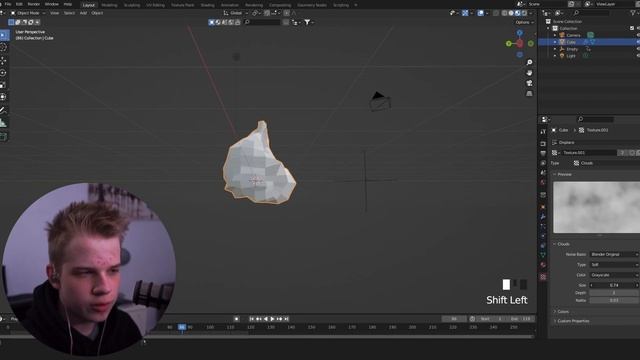Switch viewport to material preview shading

click(x=518, y=13)
